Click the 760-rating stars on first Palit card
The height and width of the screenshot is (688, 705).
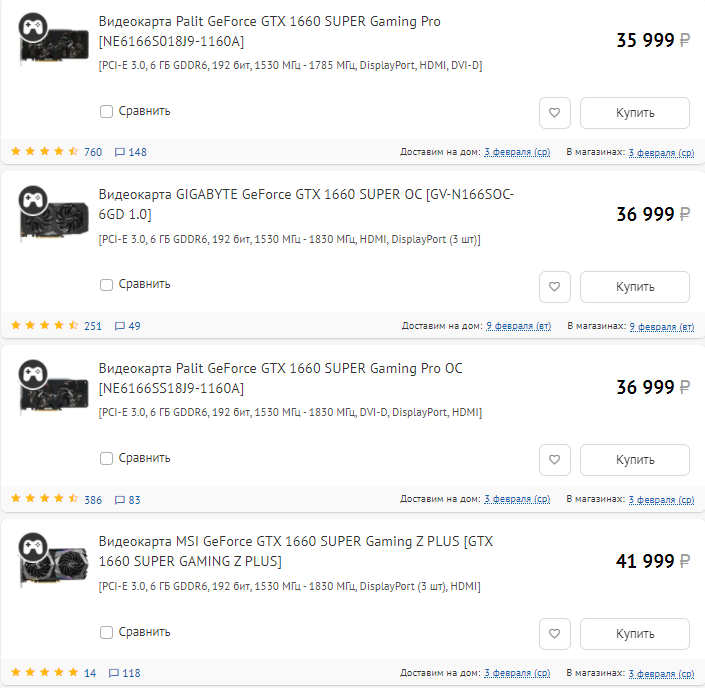(x=44, y=152)
